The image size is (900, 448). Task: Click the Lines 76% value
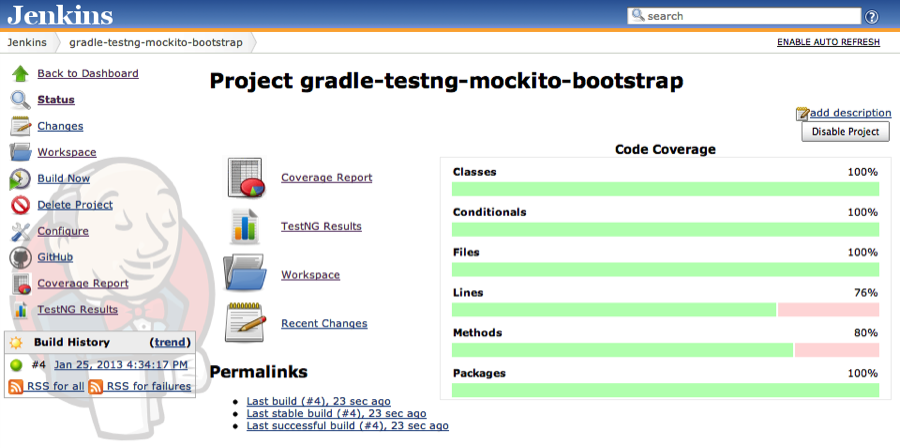point(866,293)
